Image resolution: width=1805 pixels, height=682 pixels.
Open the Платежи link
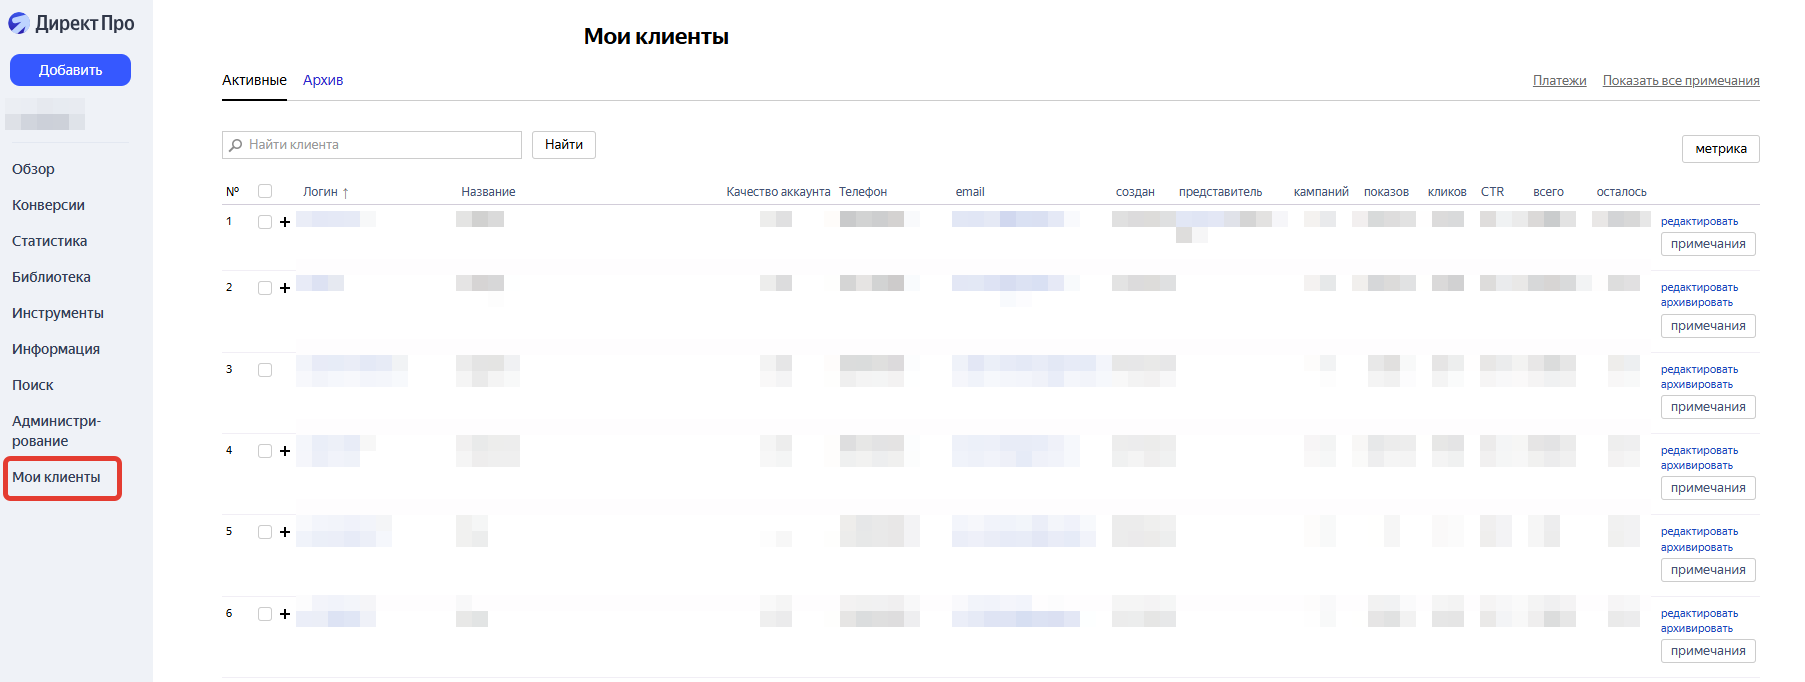pyautogui.click(x=1559, y=81)
